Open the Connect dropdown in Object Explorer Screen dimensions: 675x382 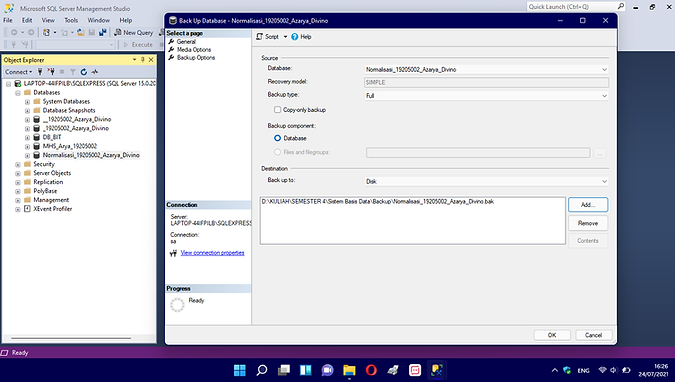click(19, 72)
